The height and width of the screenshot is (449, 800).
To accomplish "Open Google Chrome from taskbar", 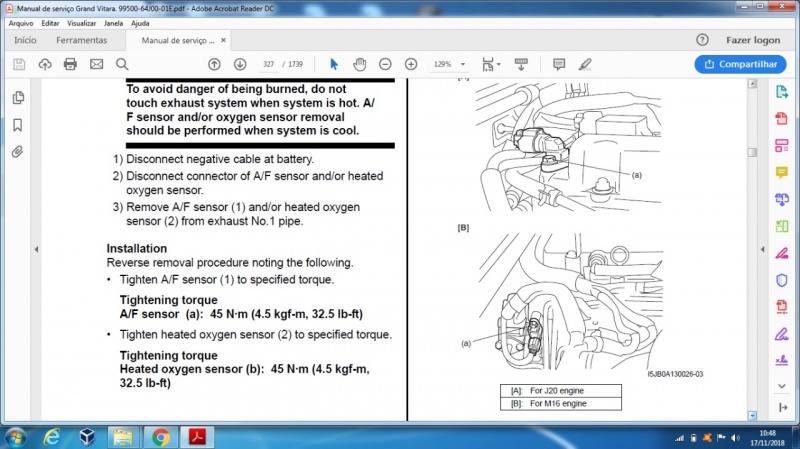I will [161, 437].
